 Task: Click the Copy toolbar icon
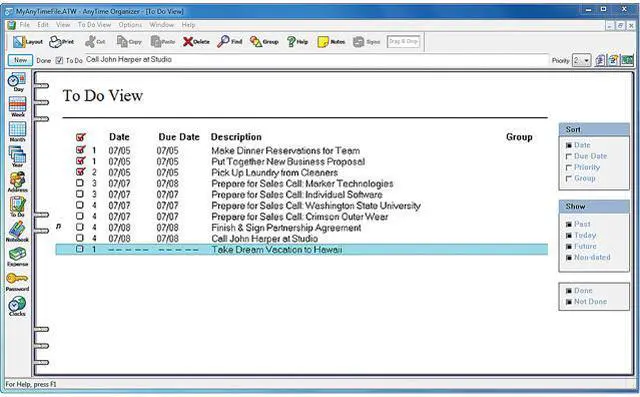click(129, 42)
